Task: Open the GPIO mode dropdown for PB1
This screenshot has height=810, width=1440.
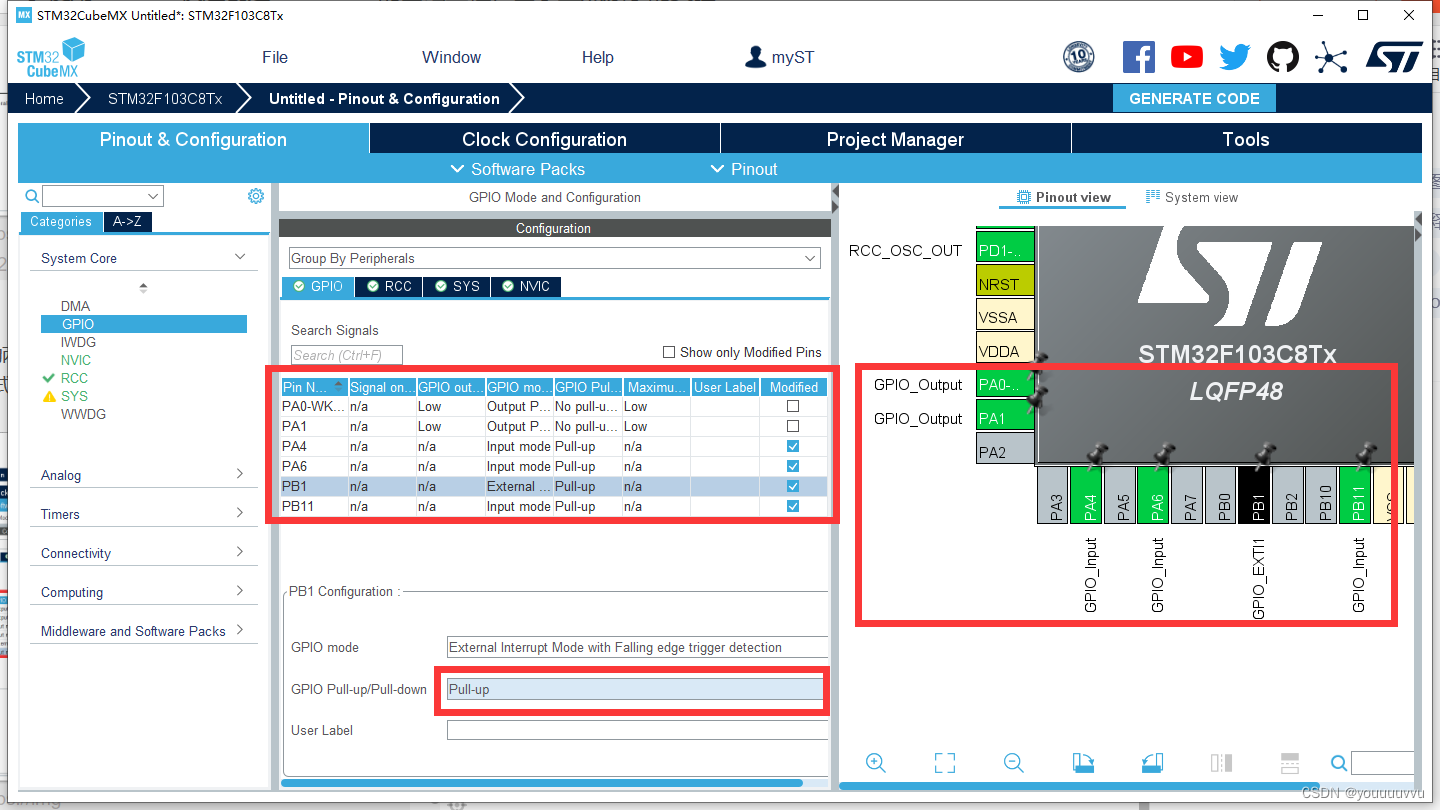Action: click(x=637, y=647)
